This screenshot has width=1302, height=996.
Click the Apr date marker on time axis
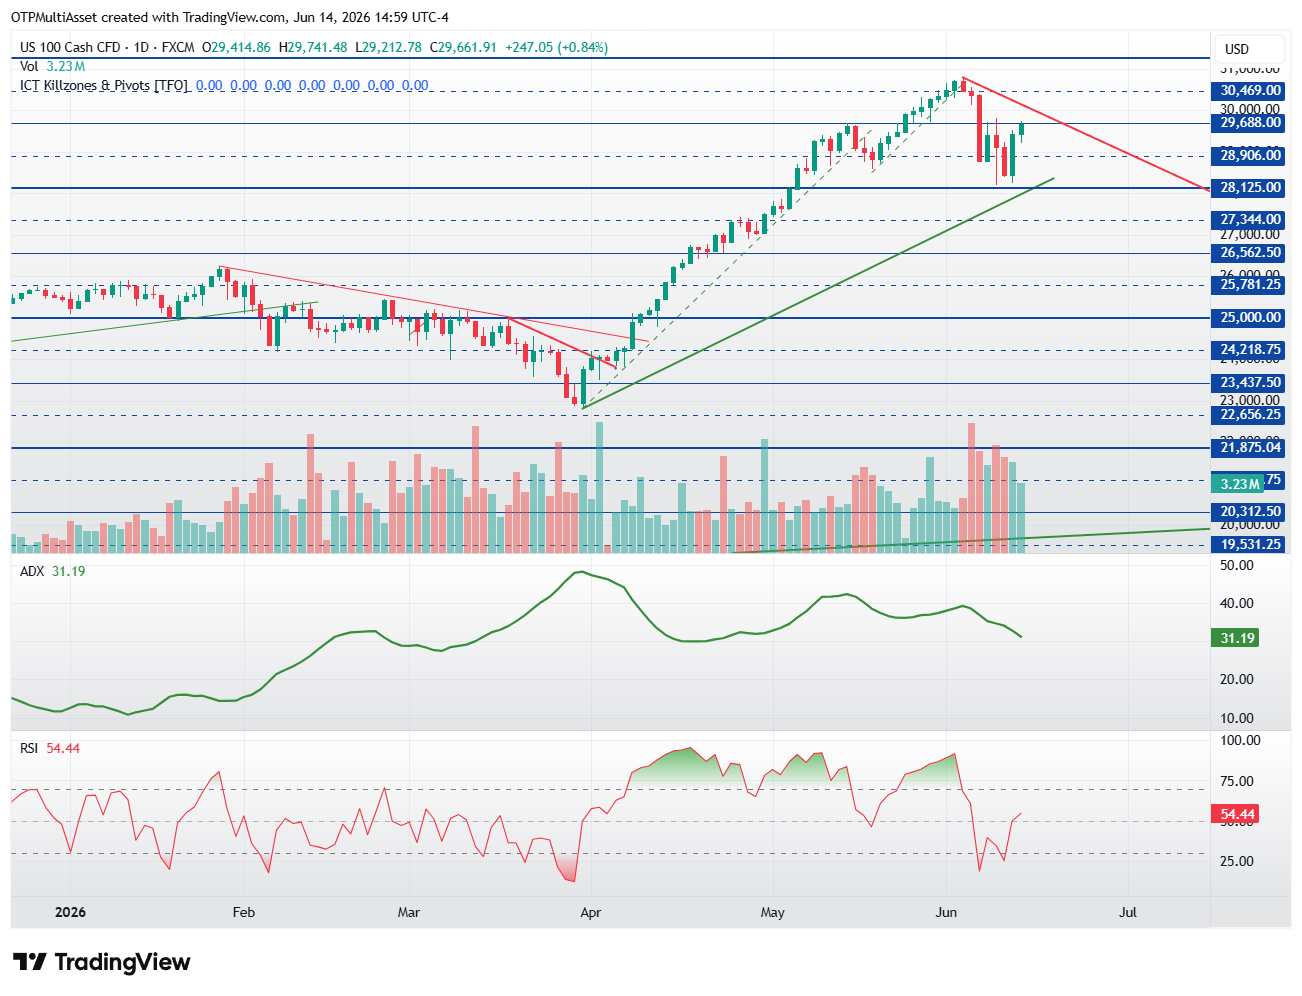(591, 912)
